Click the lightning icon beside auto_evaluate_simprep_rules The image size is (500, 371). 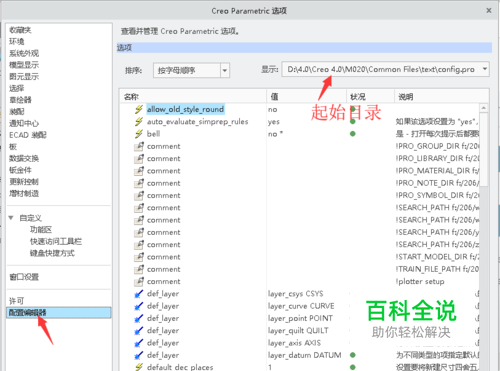pos(139,122)
